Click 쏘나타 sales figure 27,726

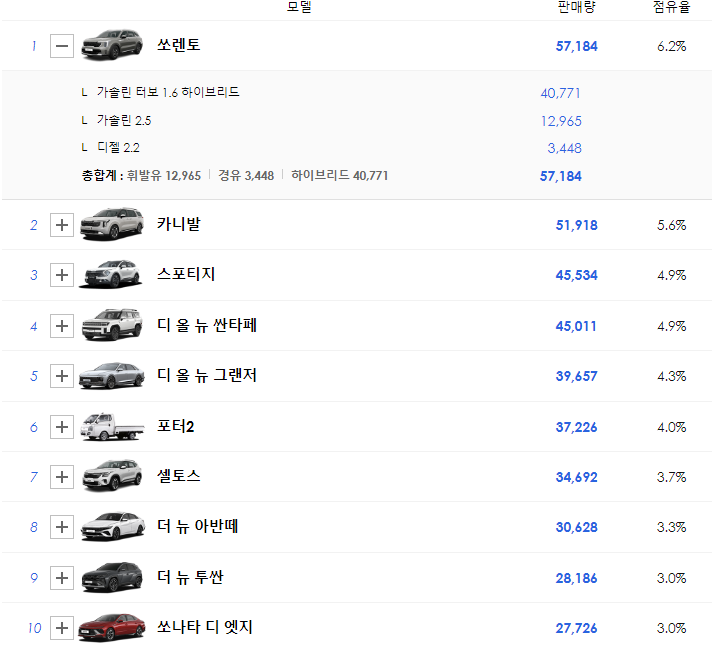click(x=576, y=628)
